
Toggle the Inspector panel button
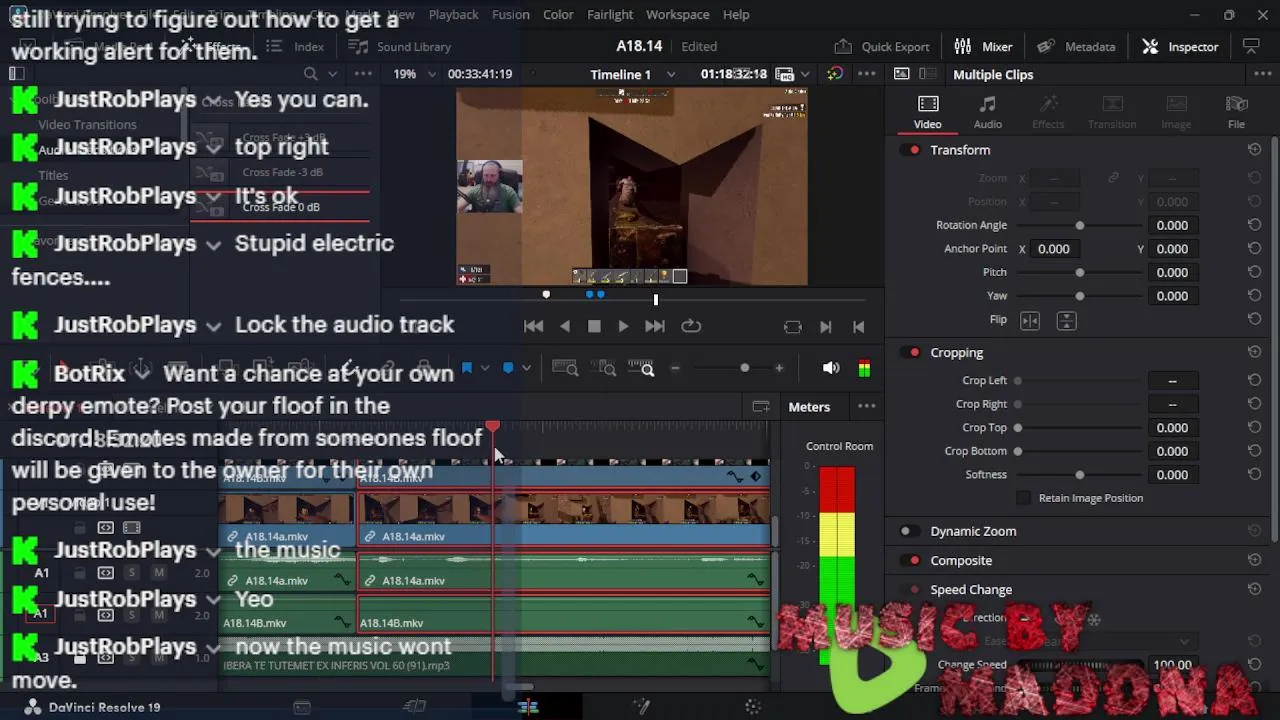(x=1180, y=46)
